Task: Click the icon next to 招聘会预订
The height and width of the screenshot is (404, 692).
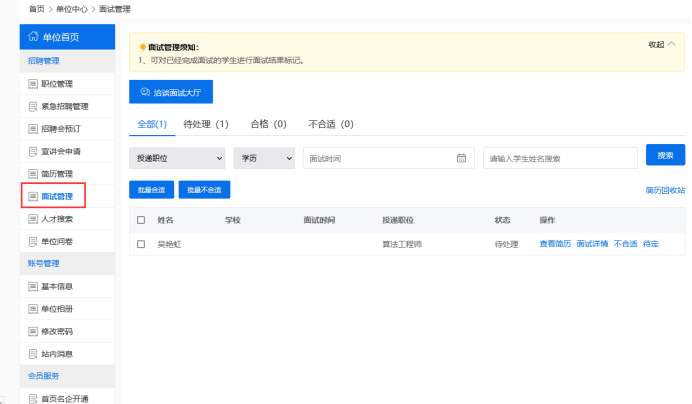Action: [33, 129]
